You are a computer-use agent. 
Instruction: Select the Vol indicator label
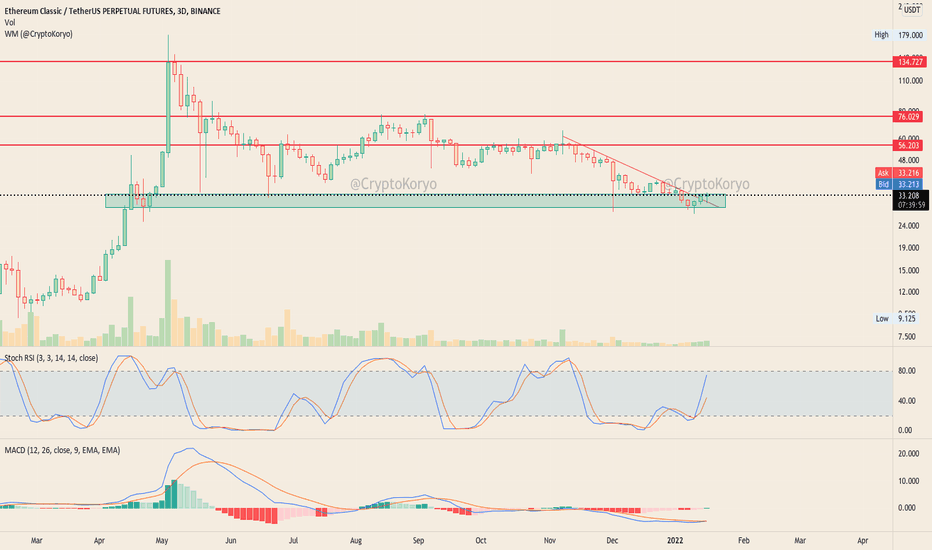coord(10,23)
